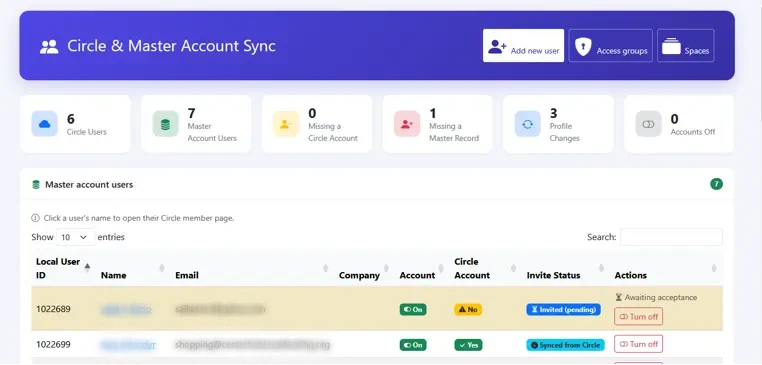
Task: Focus the Search input field
Action: (x=671, y=237)
